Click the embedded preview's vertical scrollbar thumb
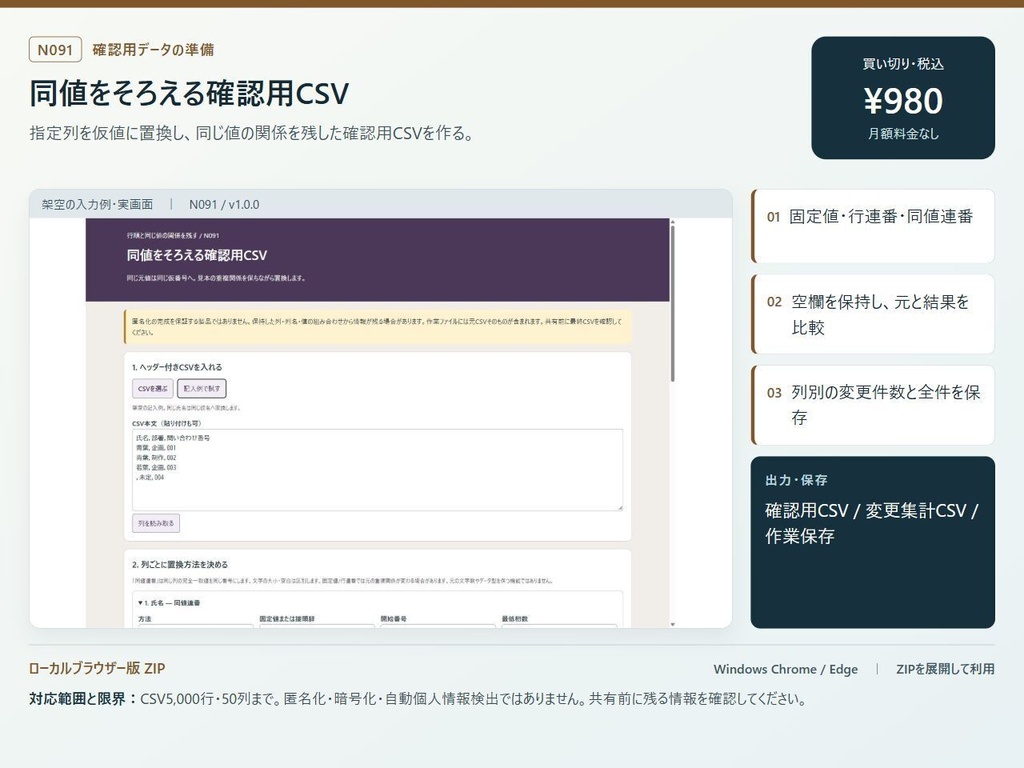Viewport: 1024px width, 768px height. pos(673,302)
